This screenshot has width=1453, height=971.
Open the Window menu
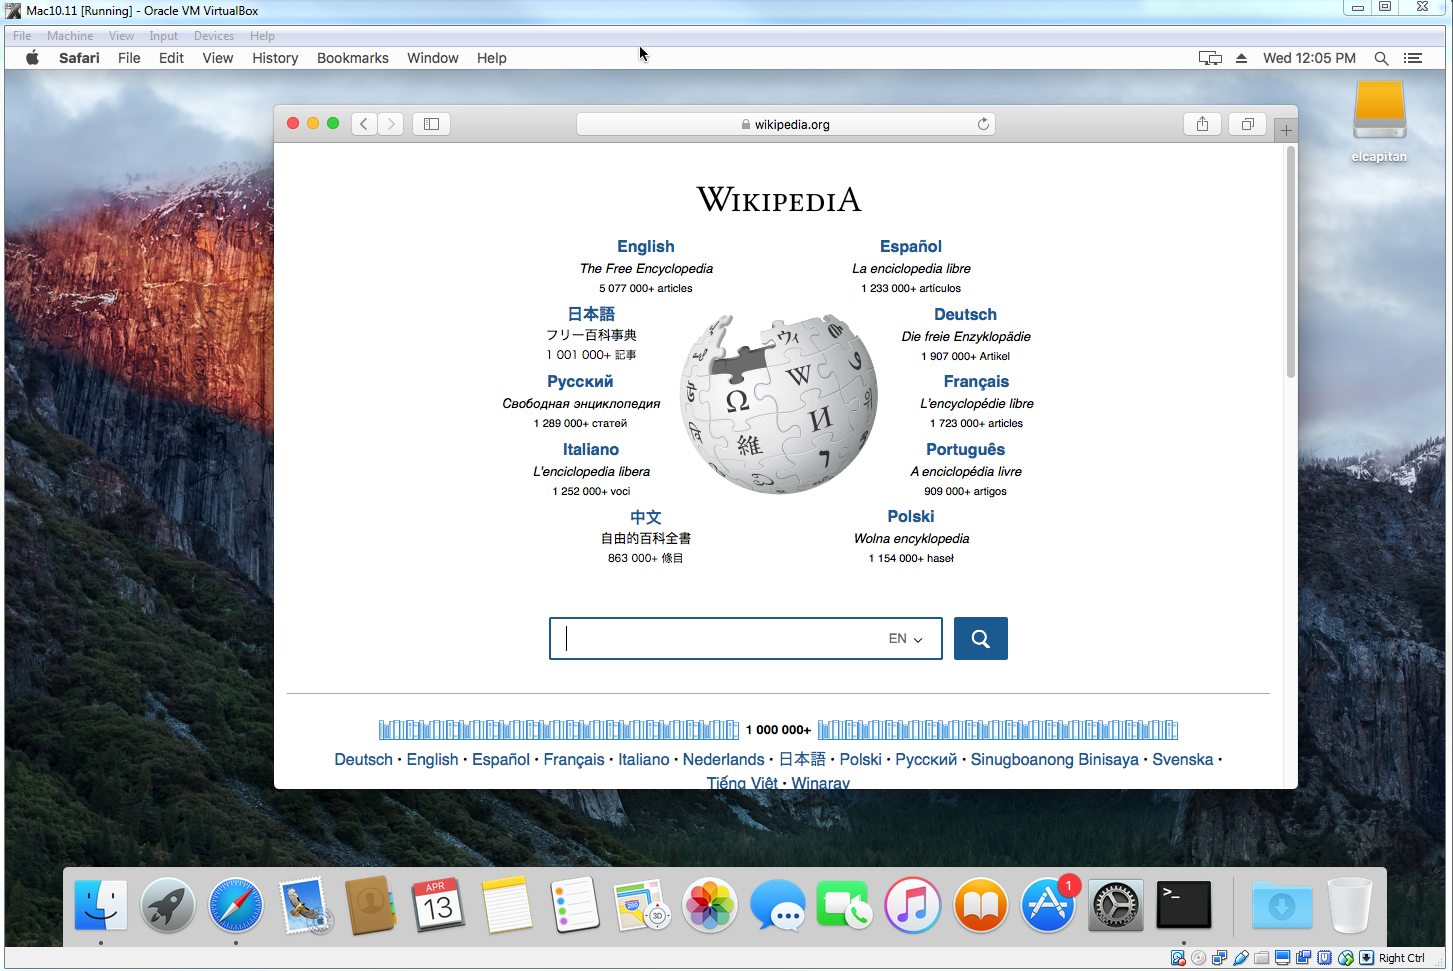point(433,58)
